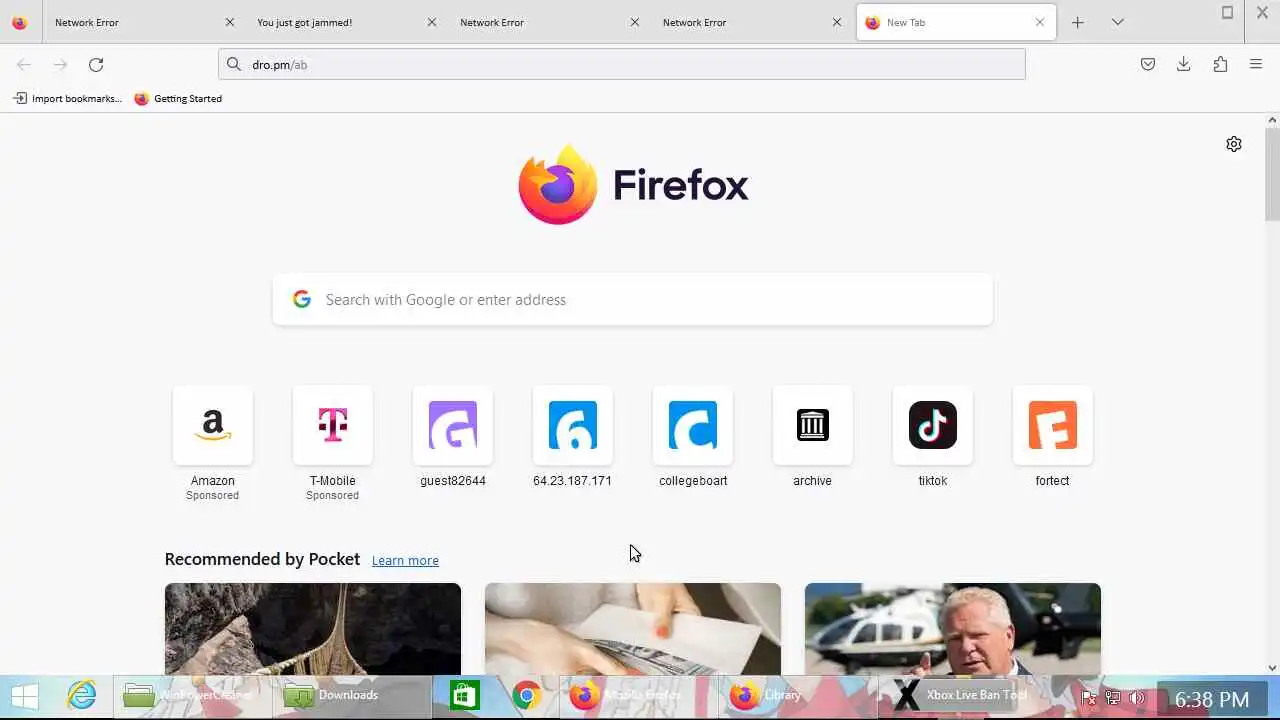
Task: Switch to Firefox Library taskbar window
Action: point(798,696)
